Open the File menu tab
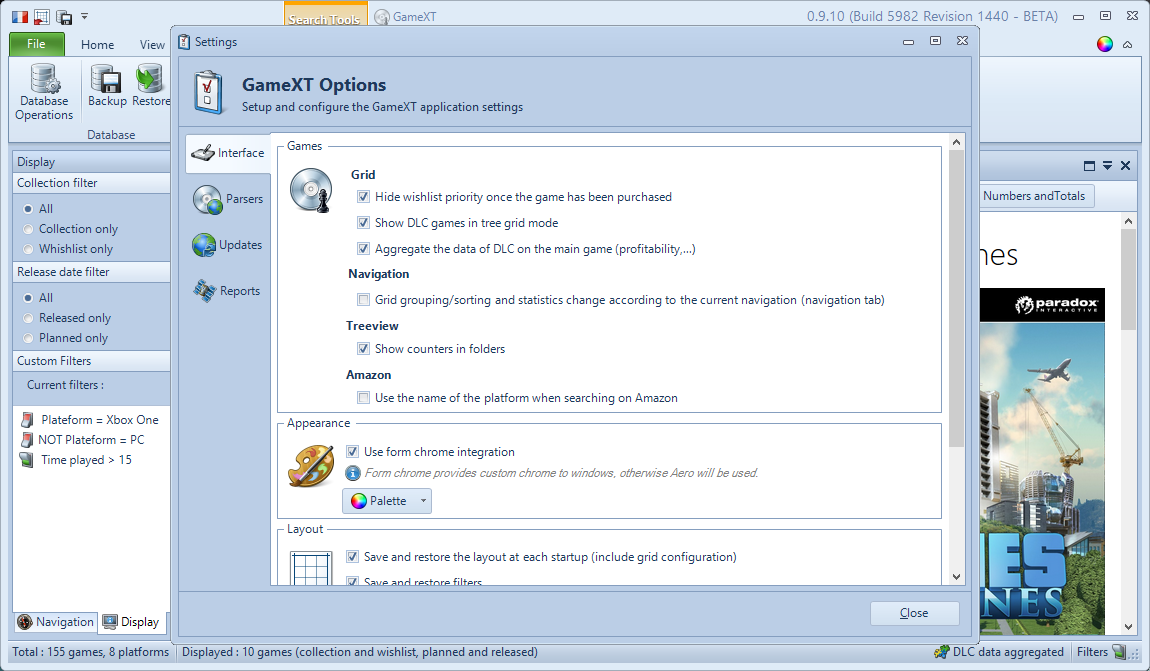 [37, 44]
